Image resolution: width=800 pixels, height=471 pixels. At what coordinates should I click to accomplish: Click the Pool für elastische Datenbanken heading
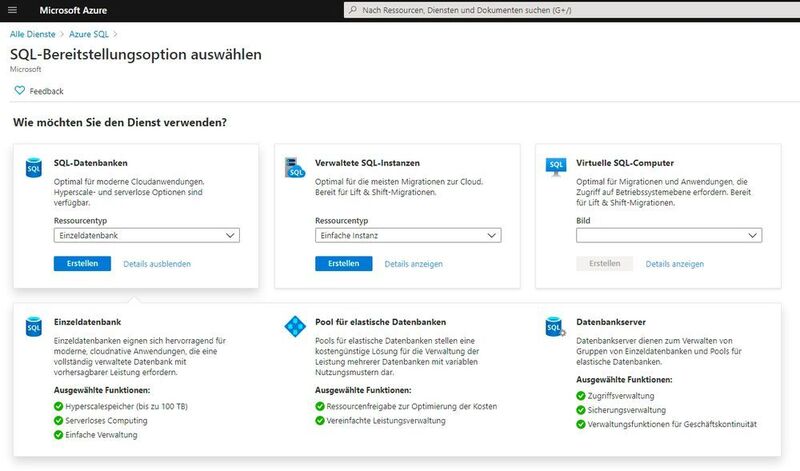(380, 322)
